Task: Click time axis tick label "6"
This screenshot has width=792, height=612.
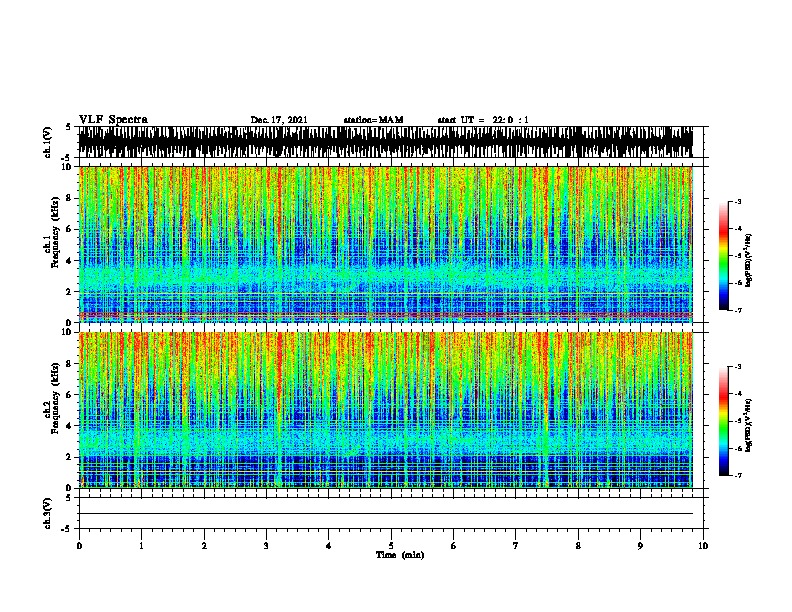Action: tap(454, 546)
